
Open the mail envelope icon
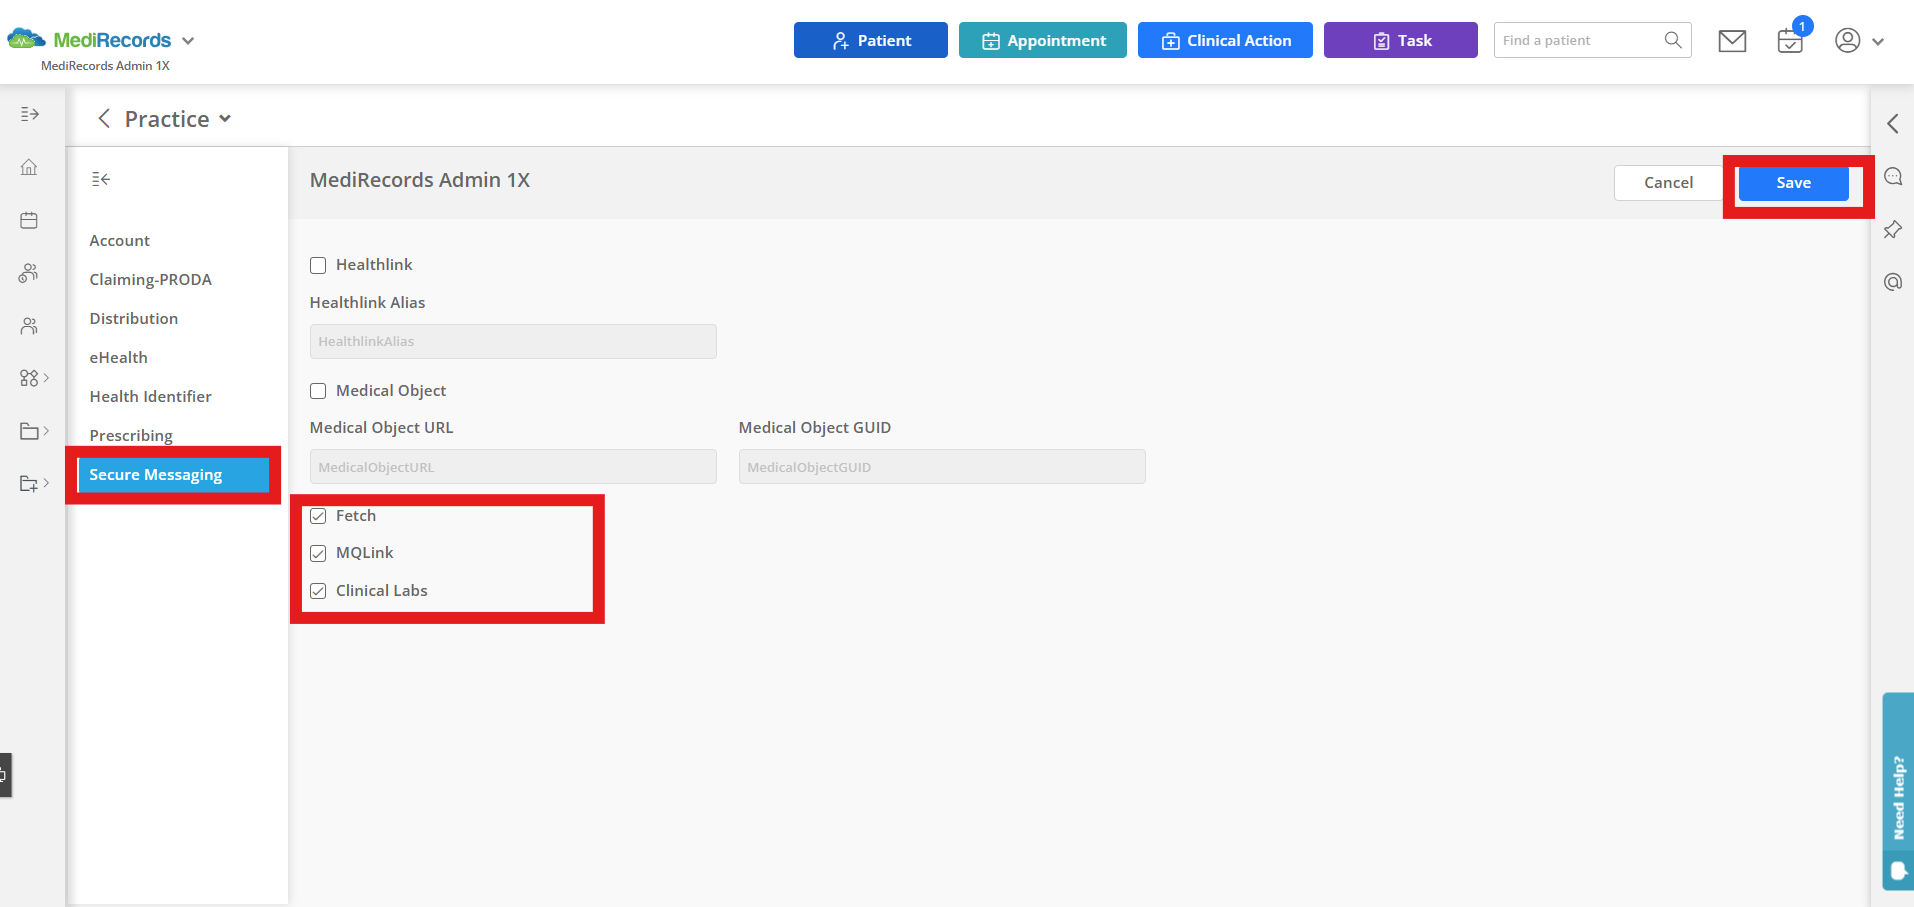(x=1732, y=41)
